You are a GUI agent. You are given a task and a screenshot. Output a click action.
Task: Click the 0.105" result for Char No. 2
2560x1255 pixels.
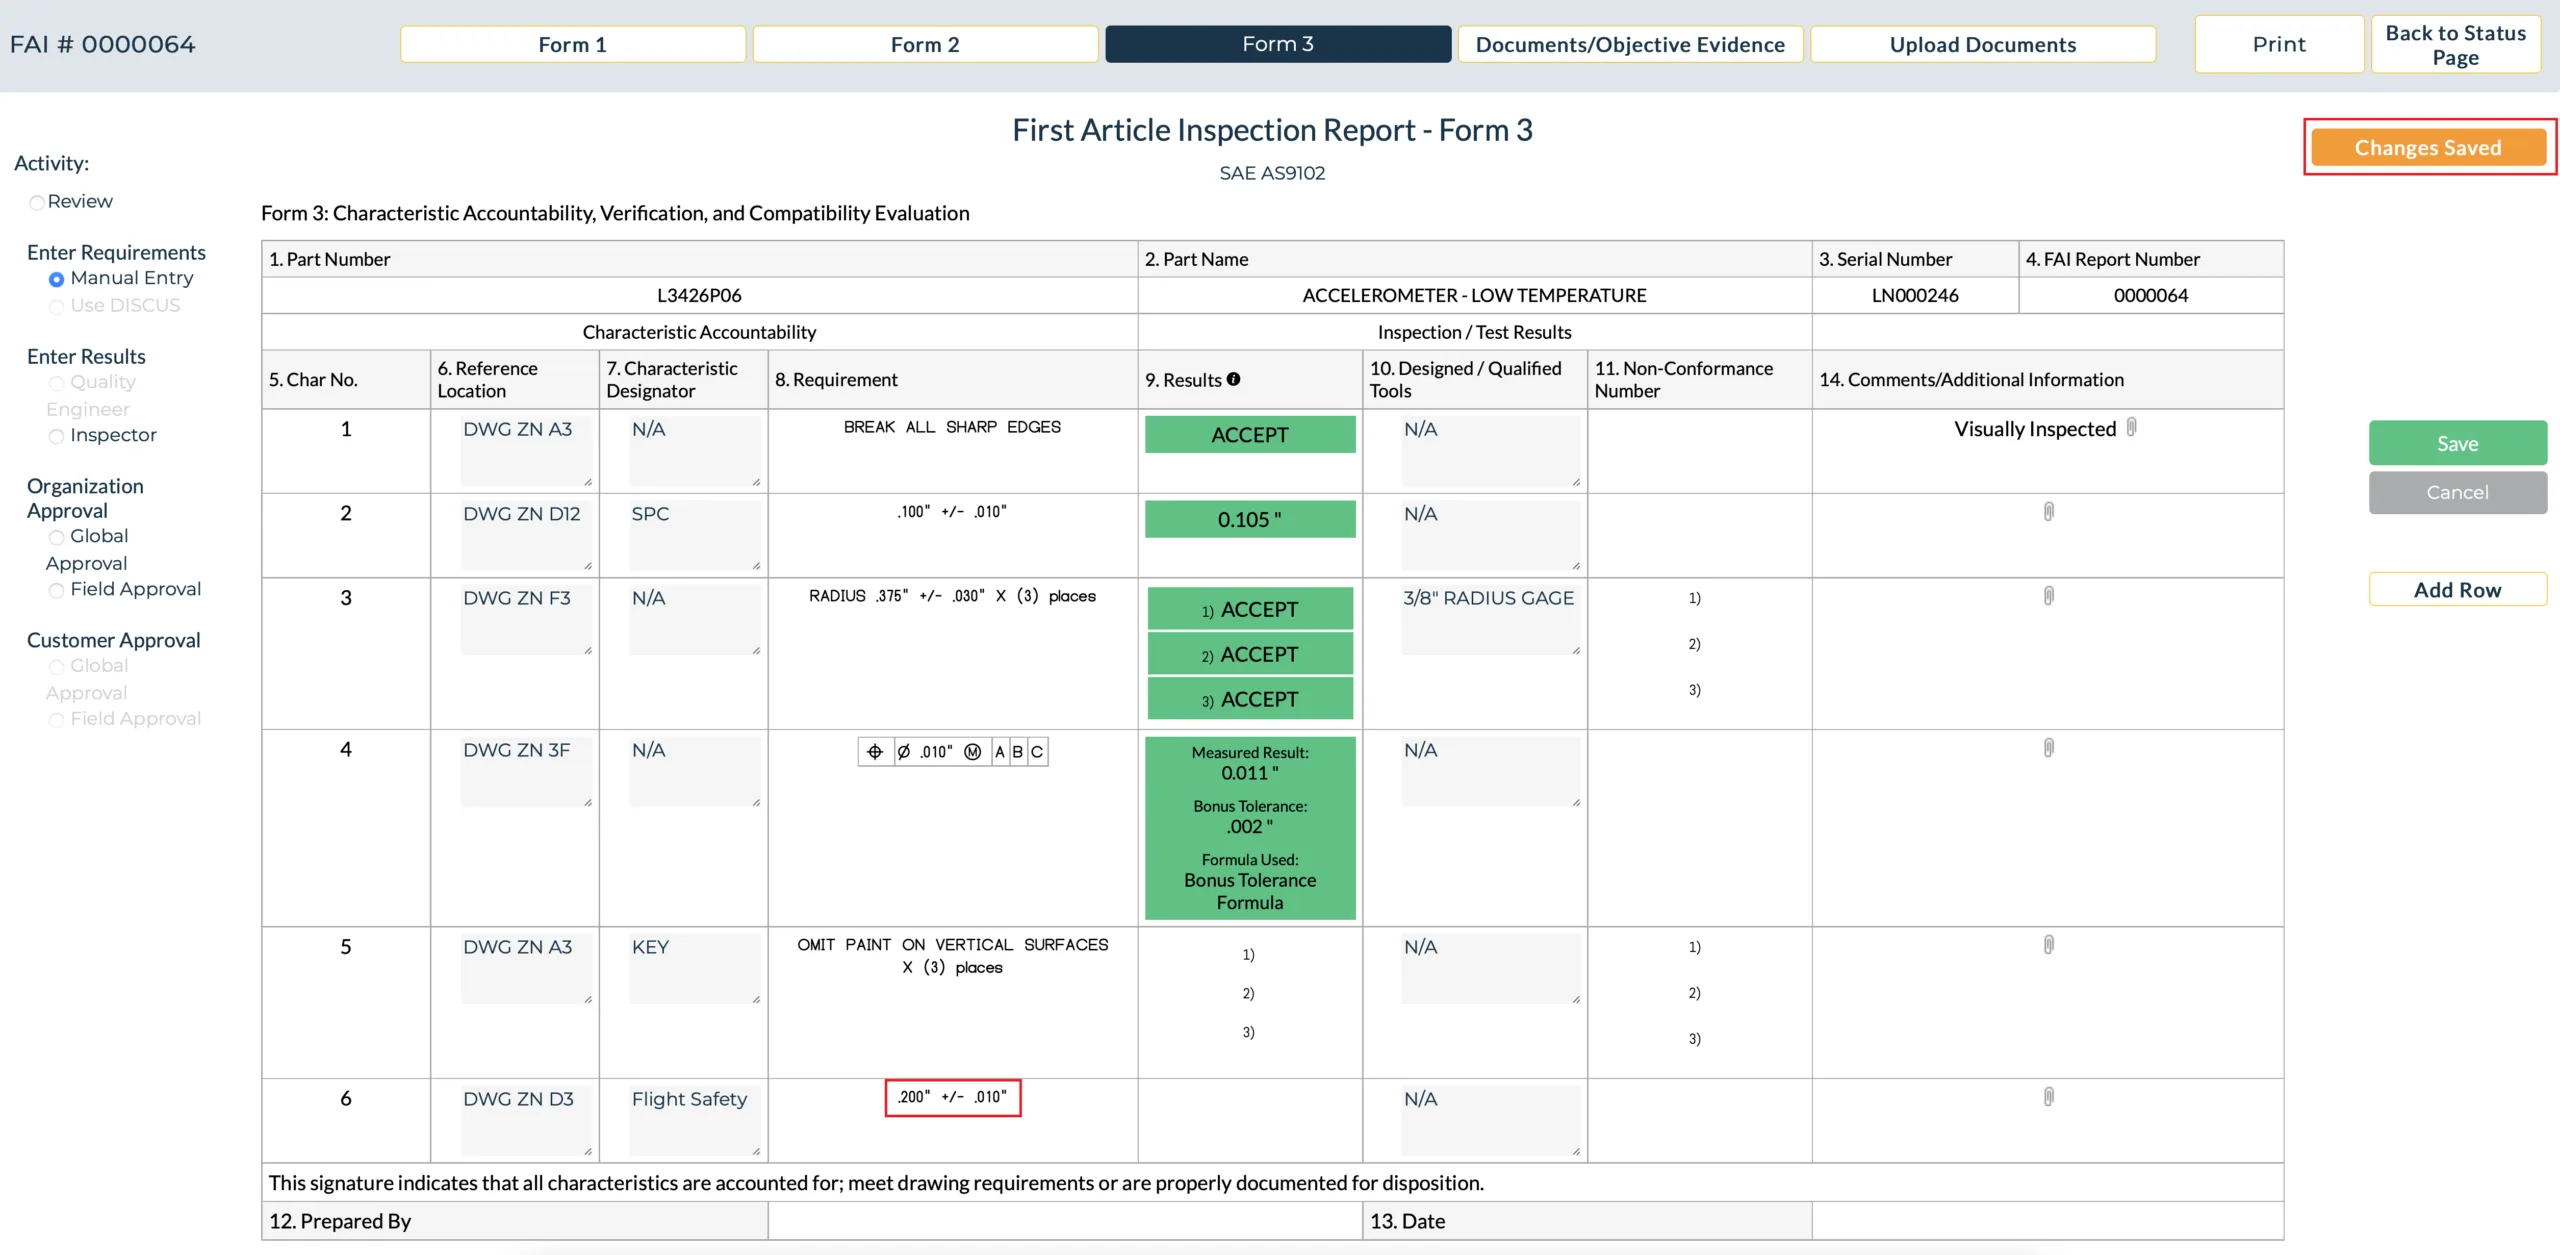tap(1250, 519)
